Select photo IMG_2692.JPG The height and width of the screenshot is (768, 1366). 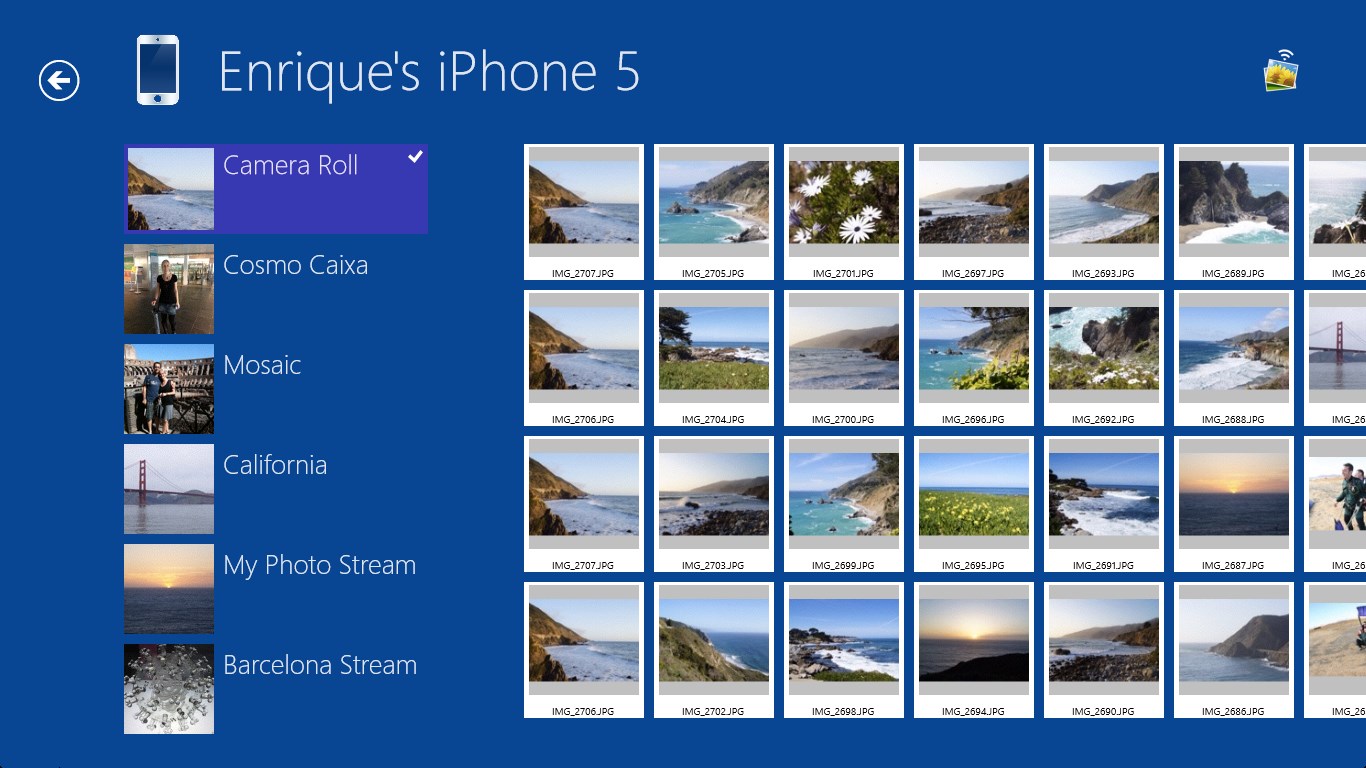tap(1104, 358)
